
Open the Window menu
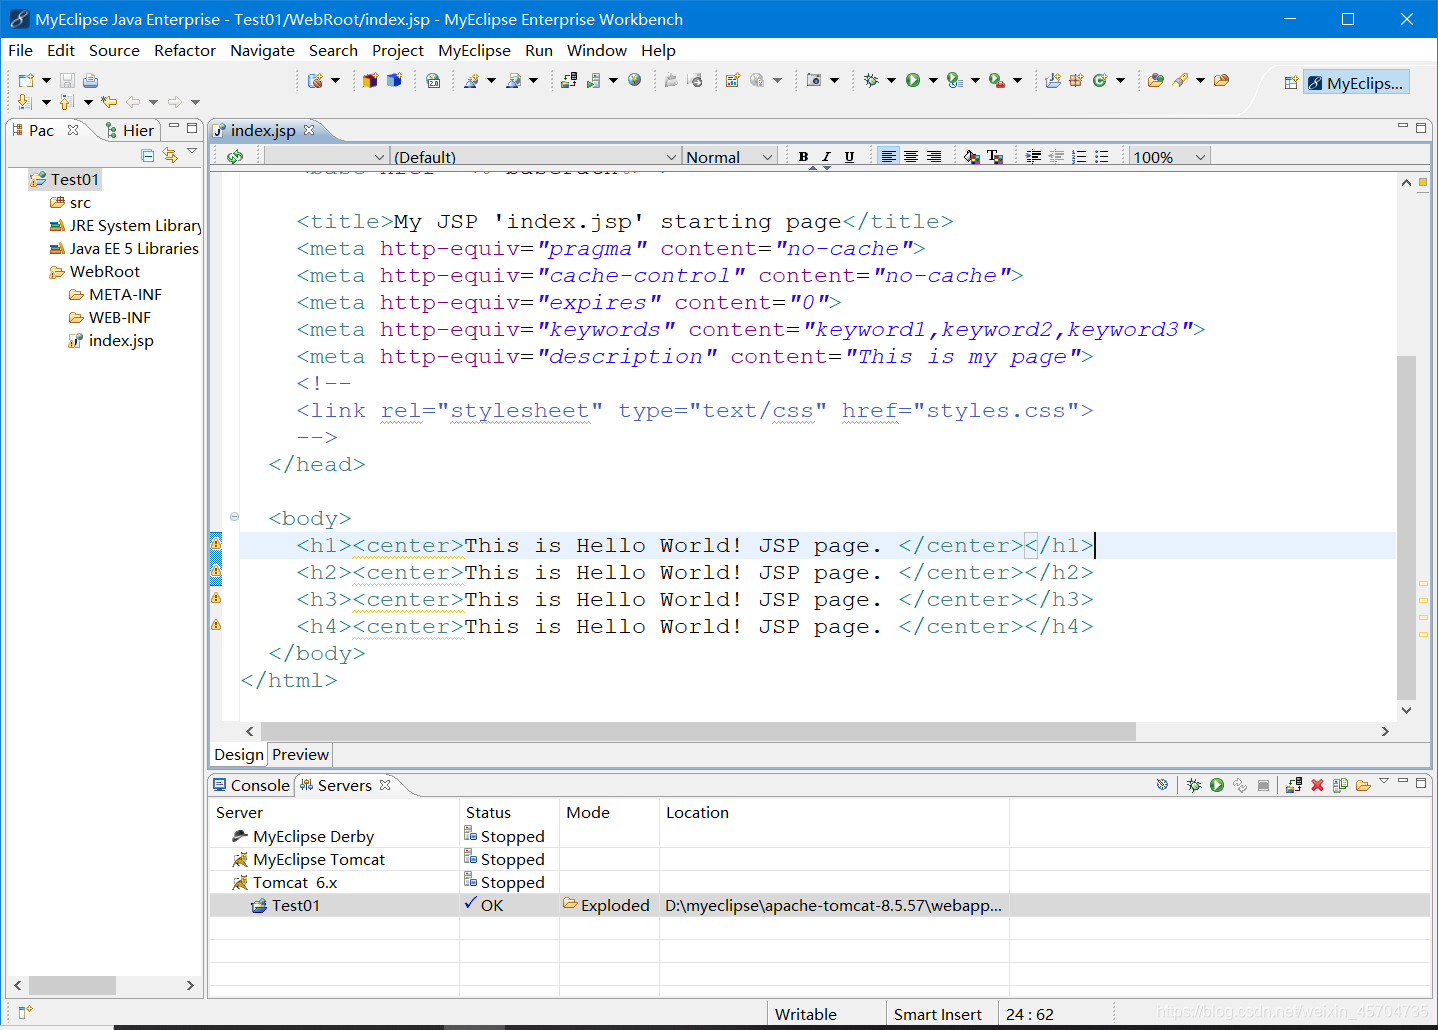click(596, 50)
